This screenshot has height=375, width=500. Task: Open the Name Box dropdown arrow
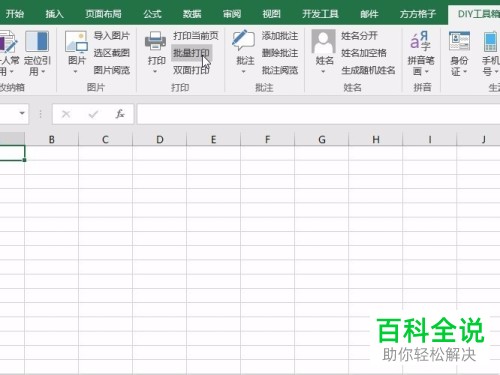22,113
